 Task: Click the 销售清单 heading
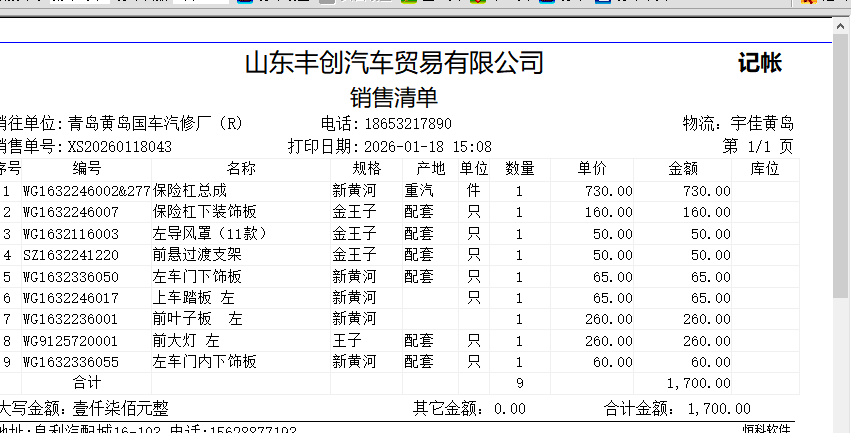point(394,98)
